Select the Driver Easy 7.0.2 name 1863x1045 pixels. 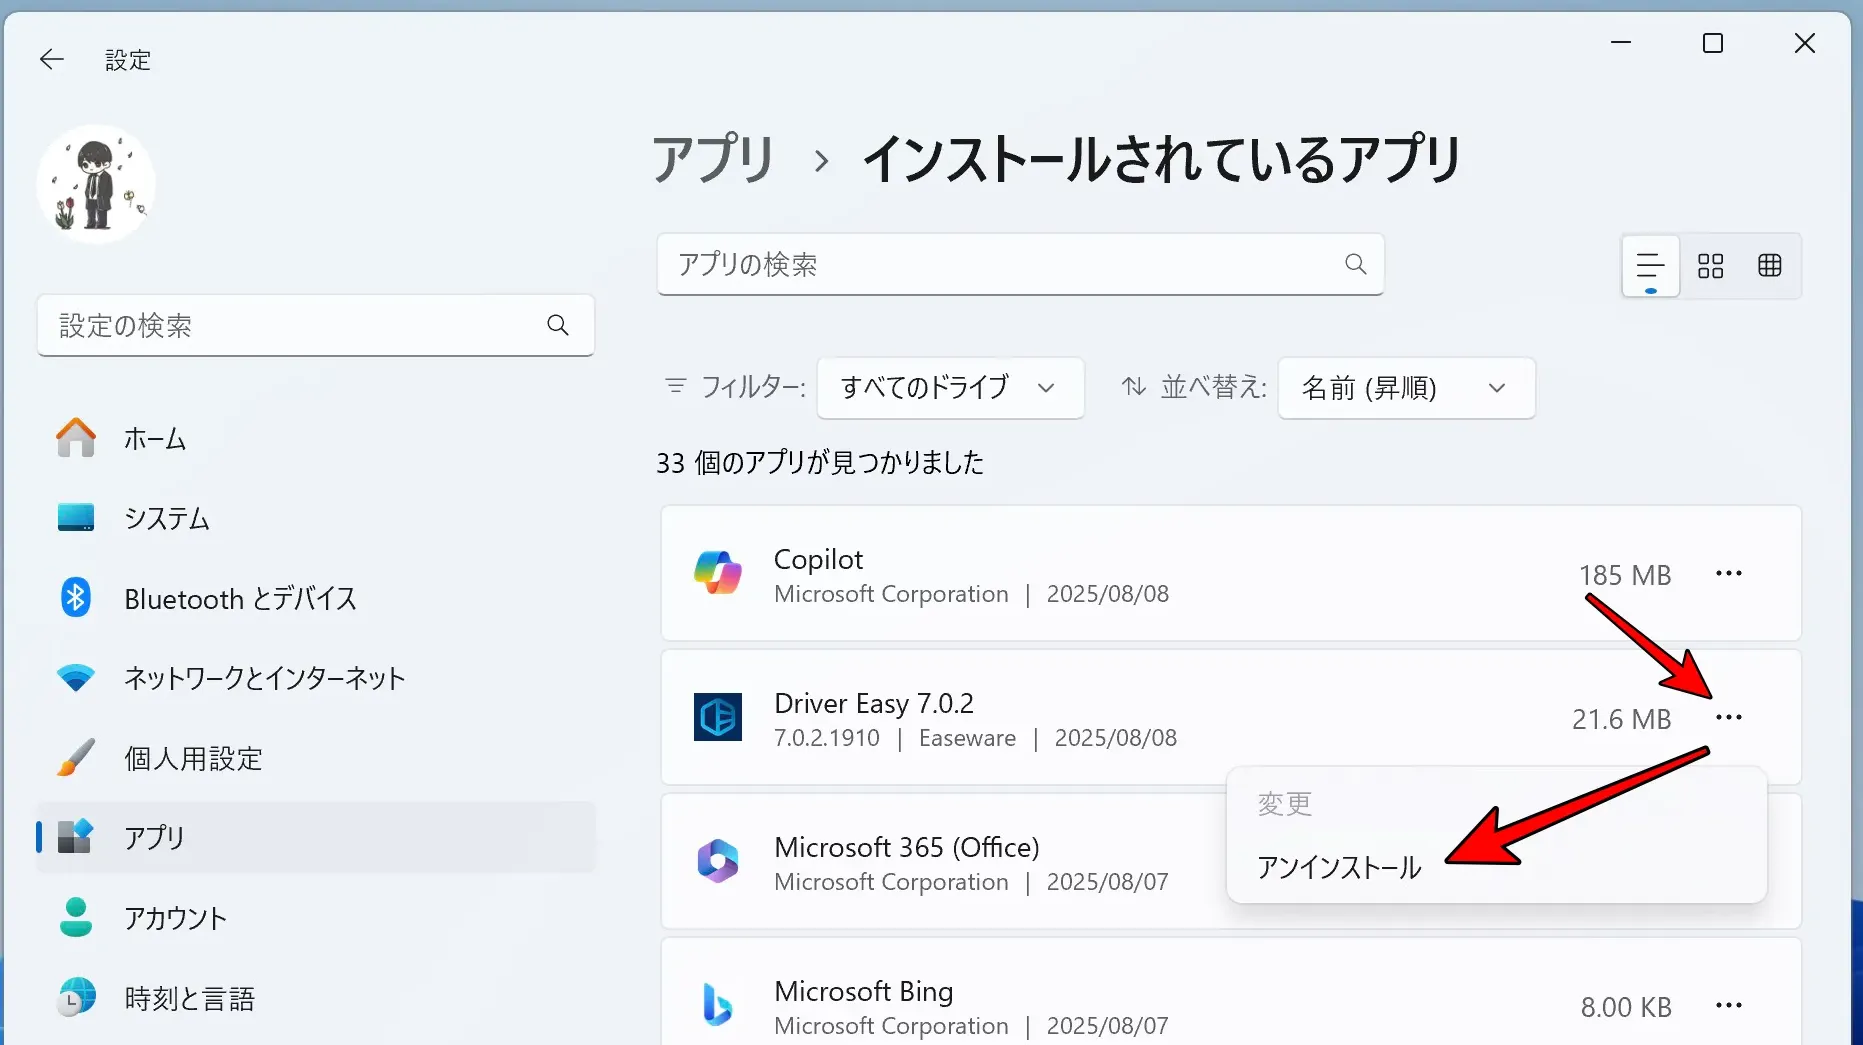click(x=874, y=704)
